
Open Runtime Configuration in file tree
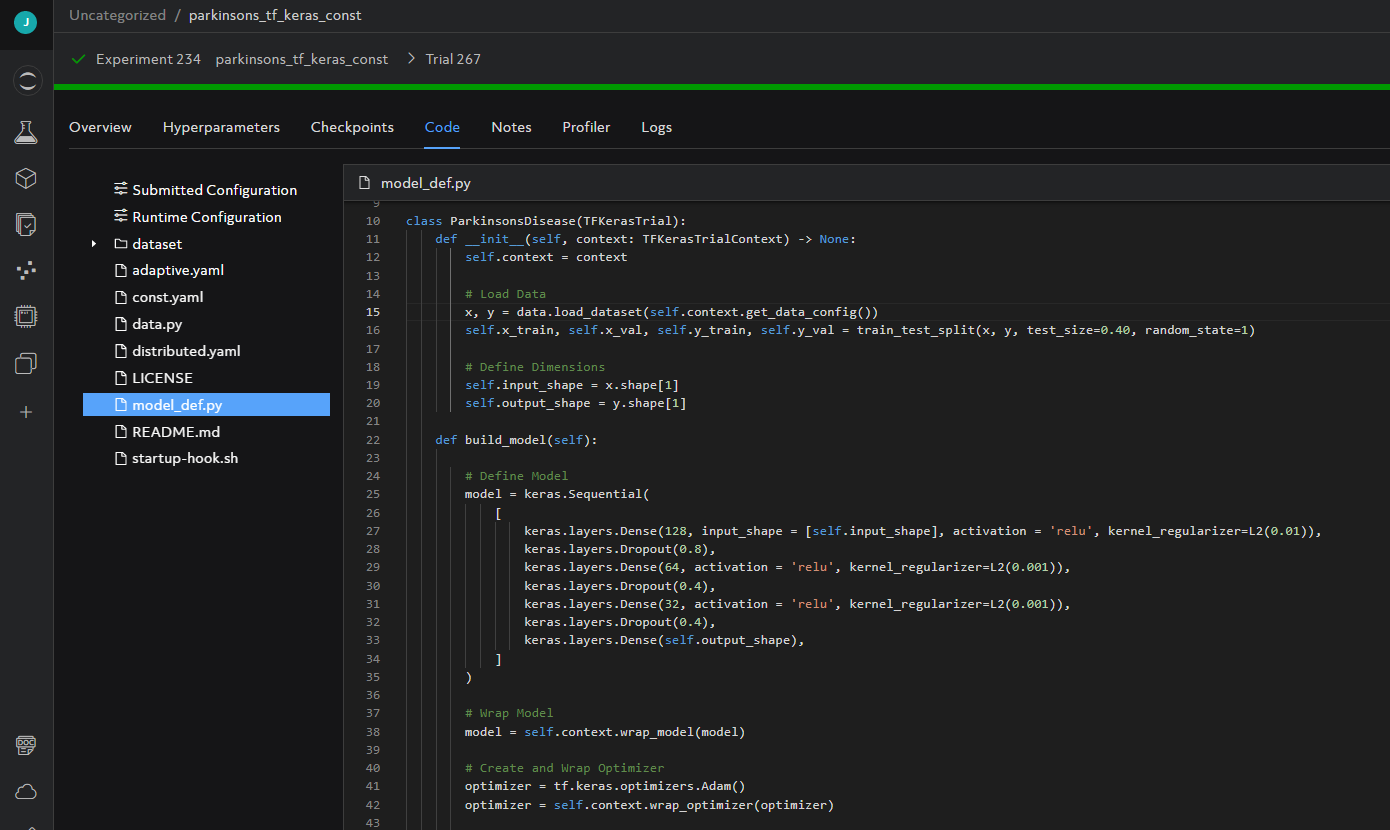(206, 217)
